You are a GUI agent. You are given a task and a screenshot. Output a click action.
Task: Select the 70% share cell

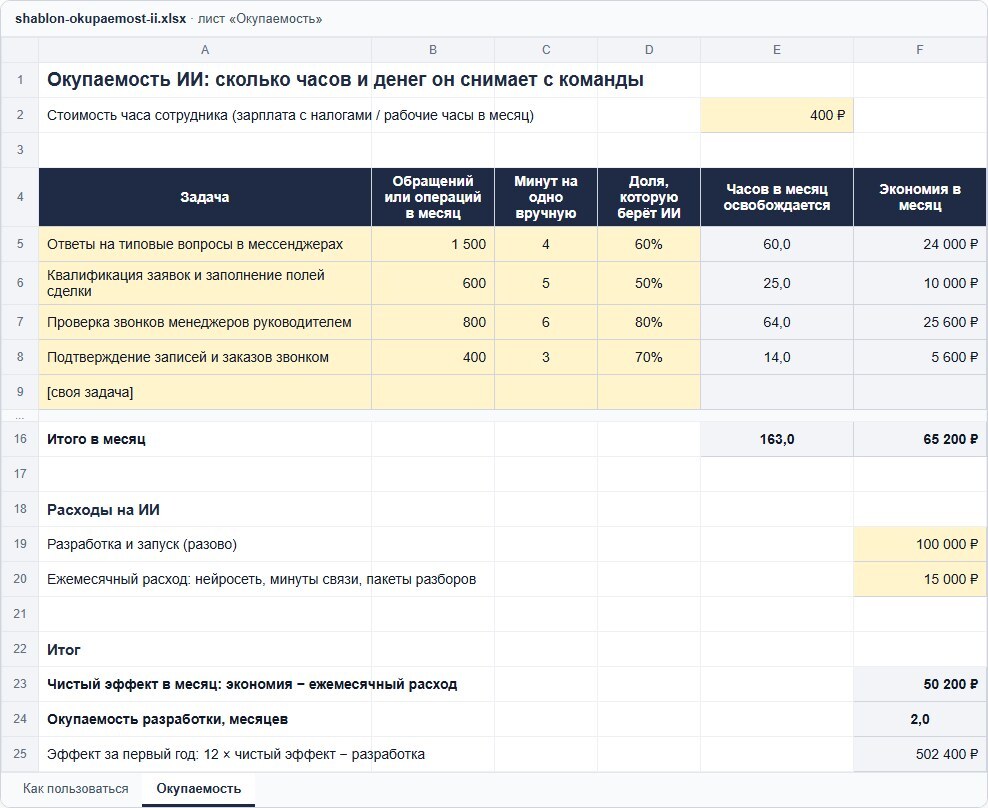pyautogui.click(x=649, y=357)
